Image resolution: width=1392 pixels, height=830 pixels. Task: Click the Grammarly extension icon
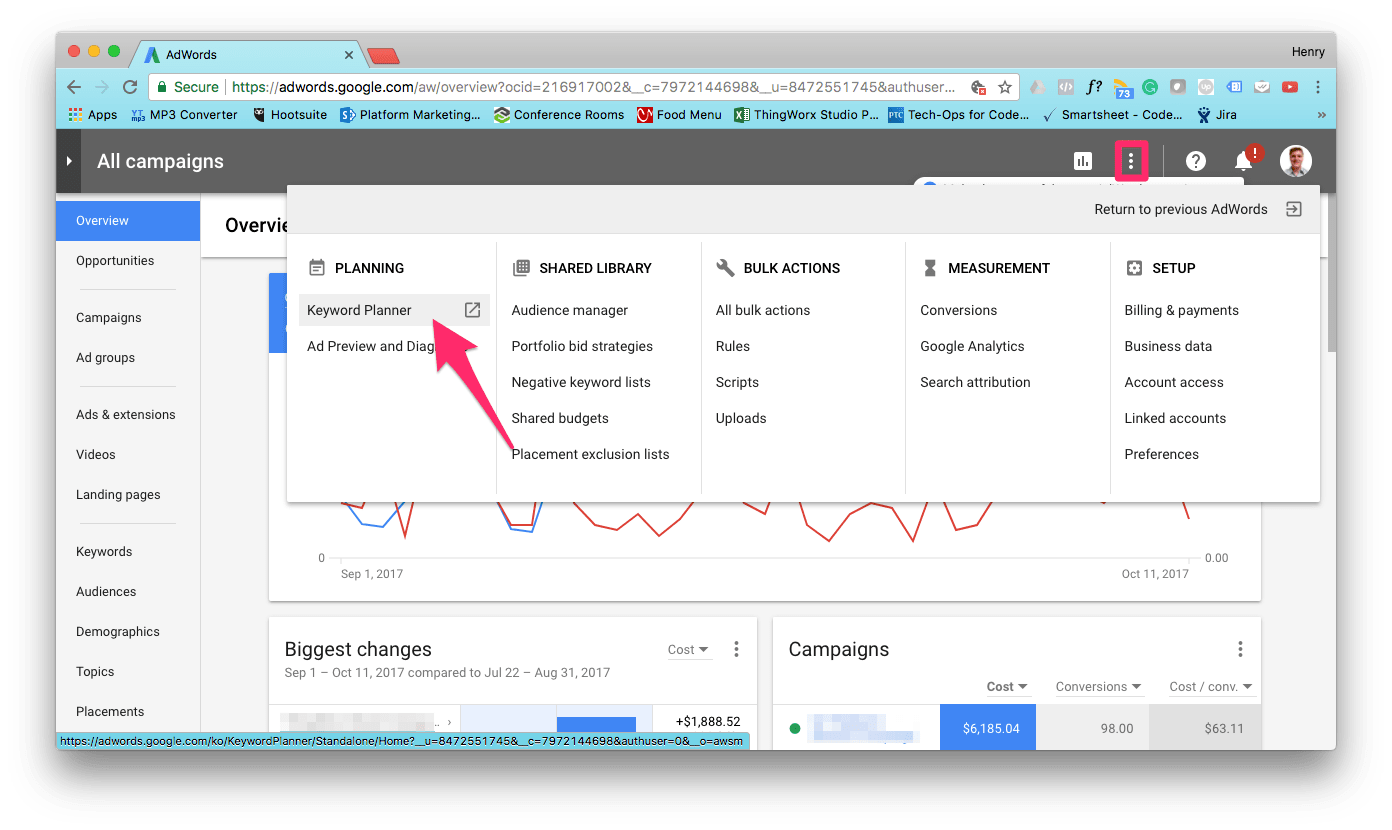1150,87
